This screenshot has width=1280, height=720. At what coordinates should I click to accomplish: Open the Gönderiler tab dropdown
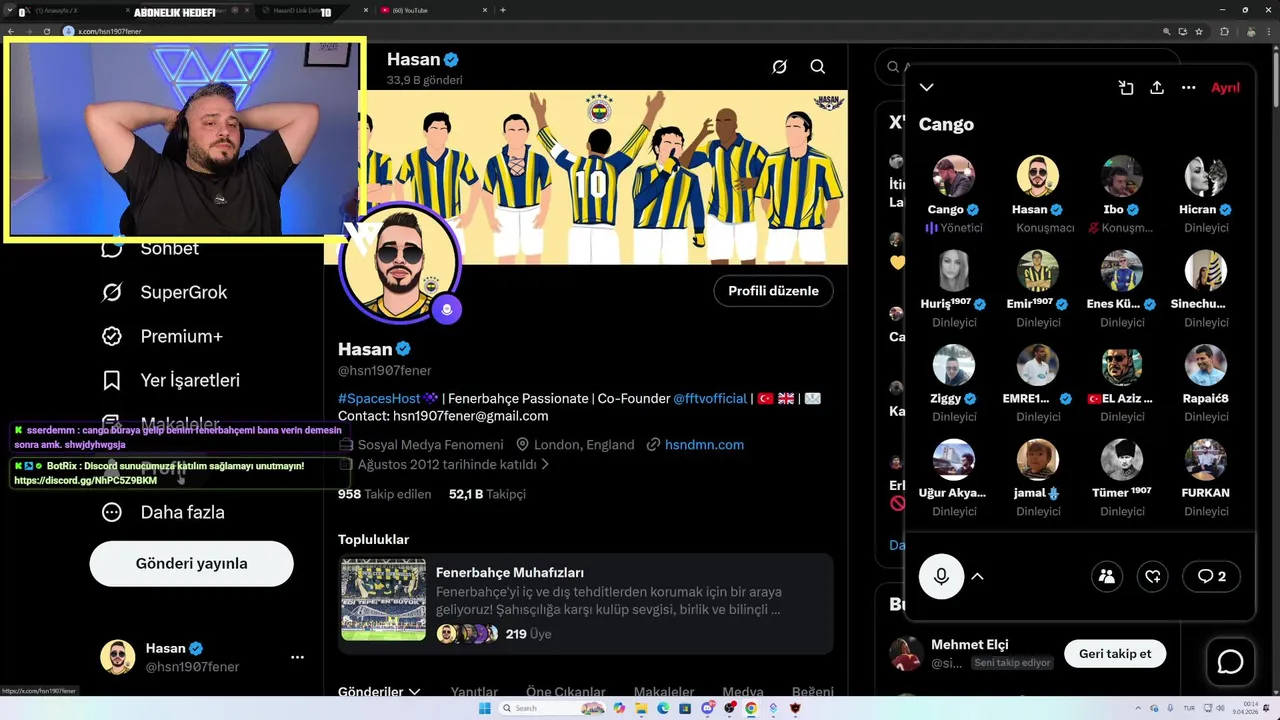379,691
